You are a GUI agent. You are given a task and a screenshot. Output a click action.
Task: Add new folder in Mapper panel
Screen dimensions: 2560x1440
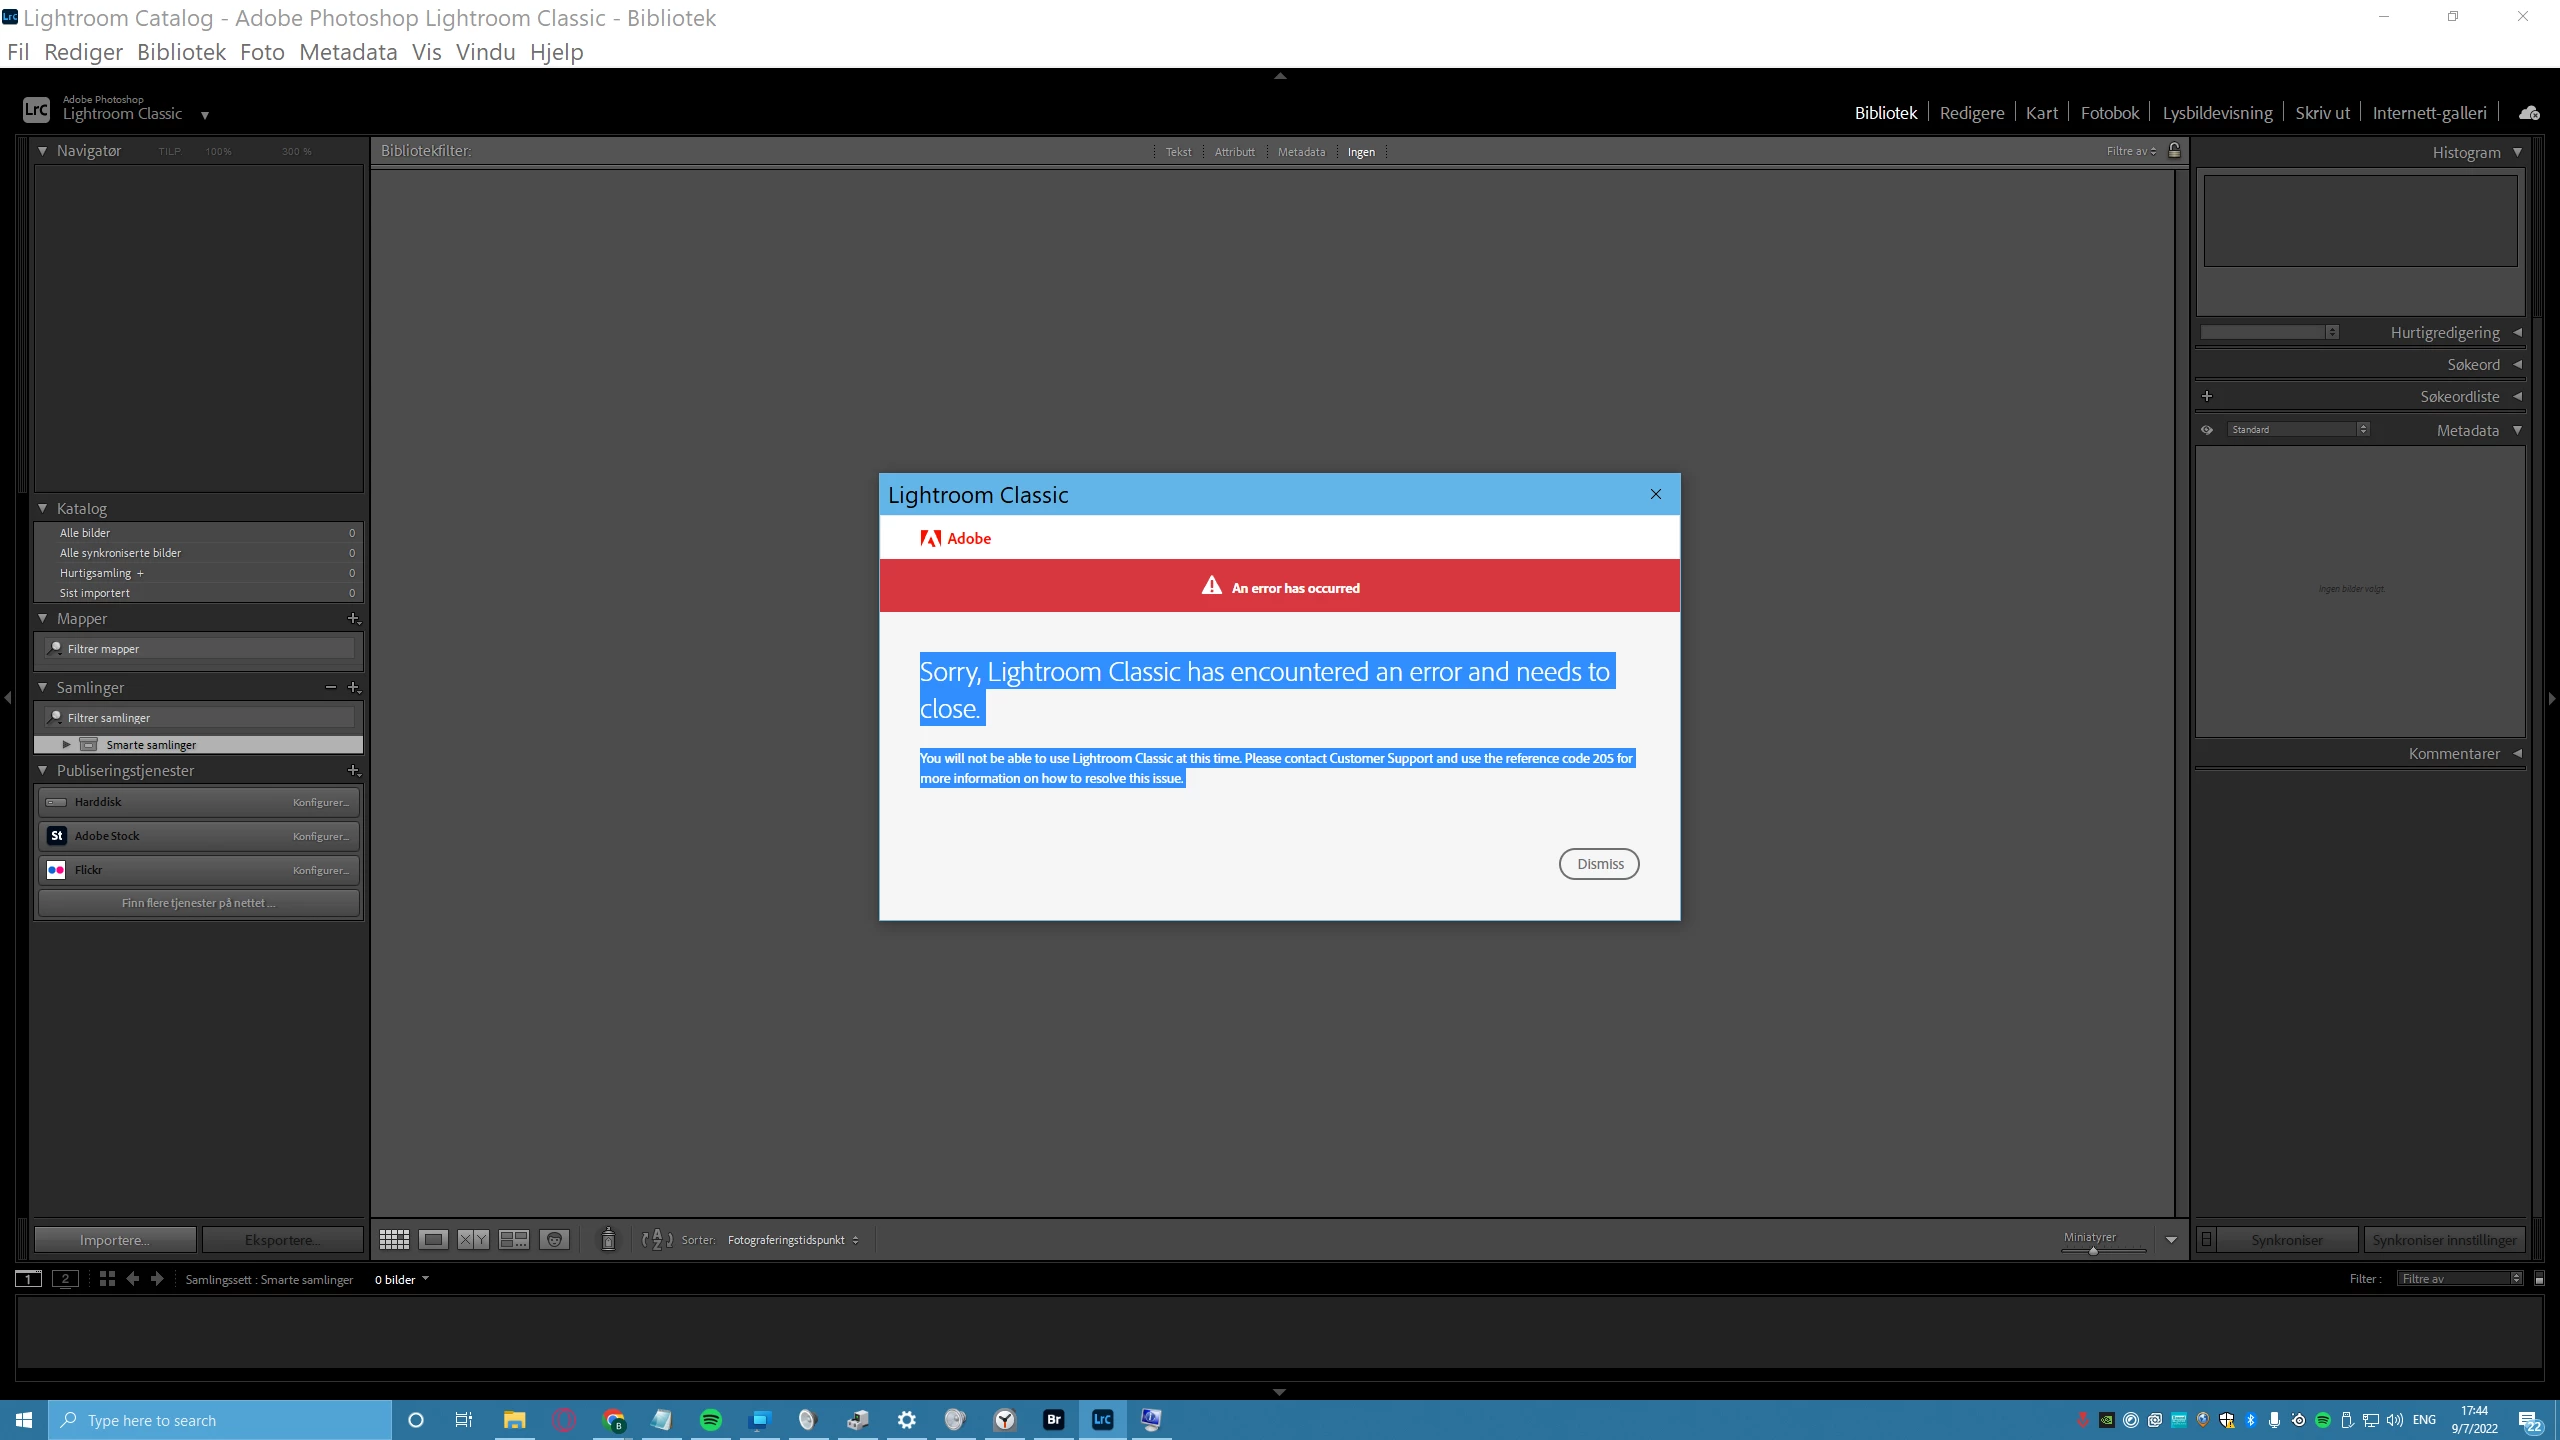coord(353,619)
